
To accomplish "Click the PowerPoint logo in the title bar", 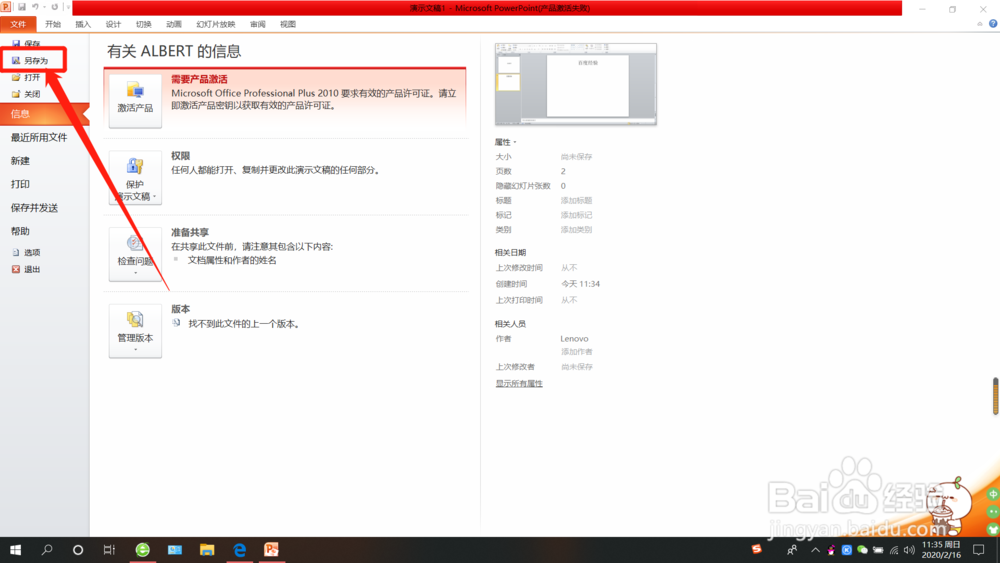I will 6,7.
